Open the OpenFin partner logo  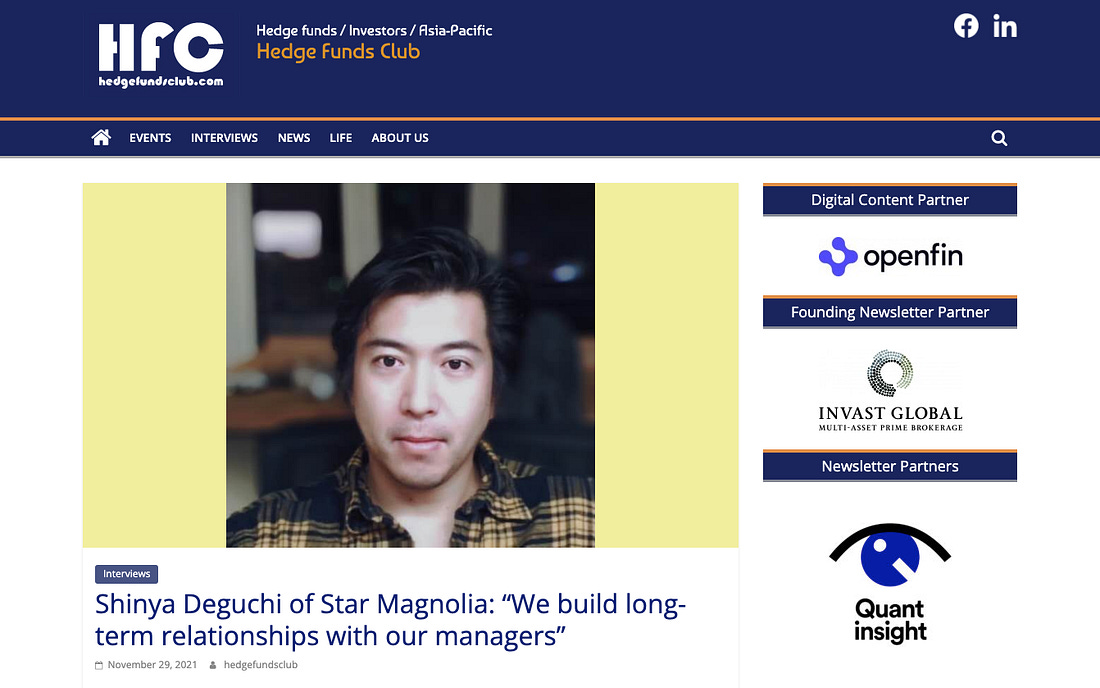coord(890,256)
